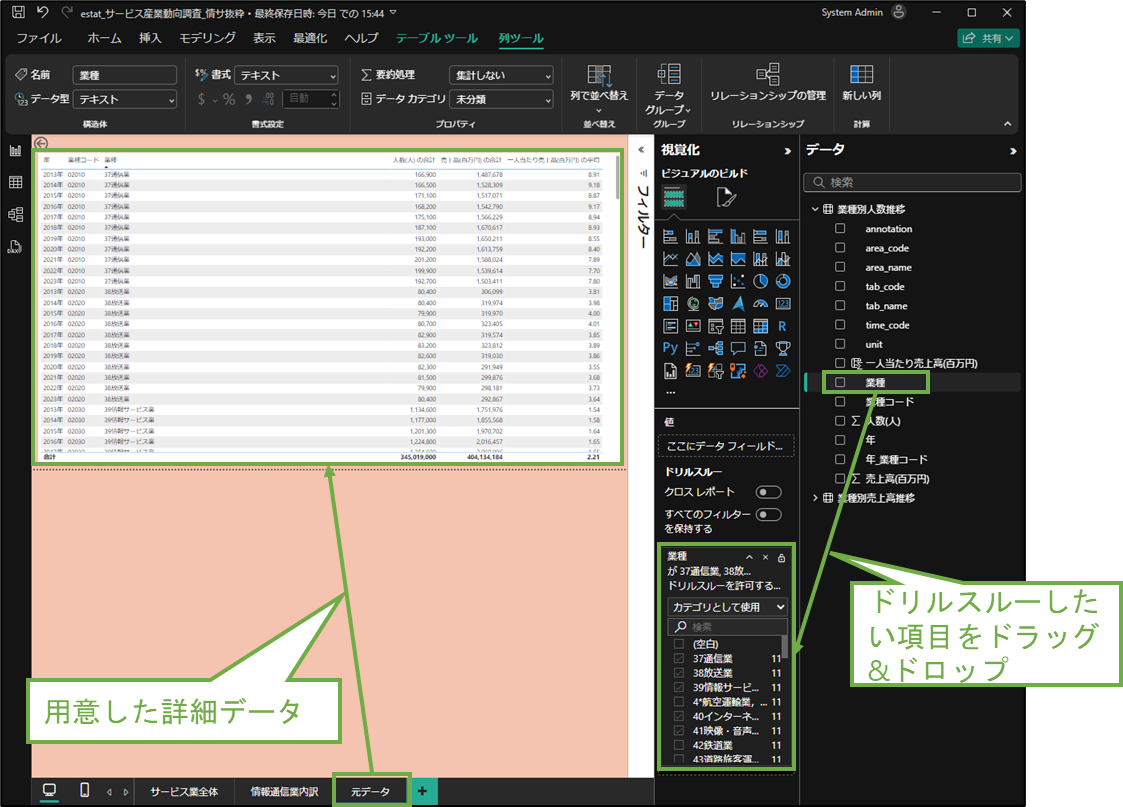Switch to the 情報通信業内訳 page tab
Viewport: 1123px width, 807px height.
click(284, 791)
